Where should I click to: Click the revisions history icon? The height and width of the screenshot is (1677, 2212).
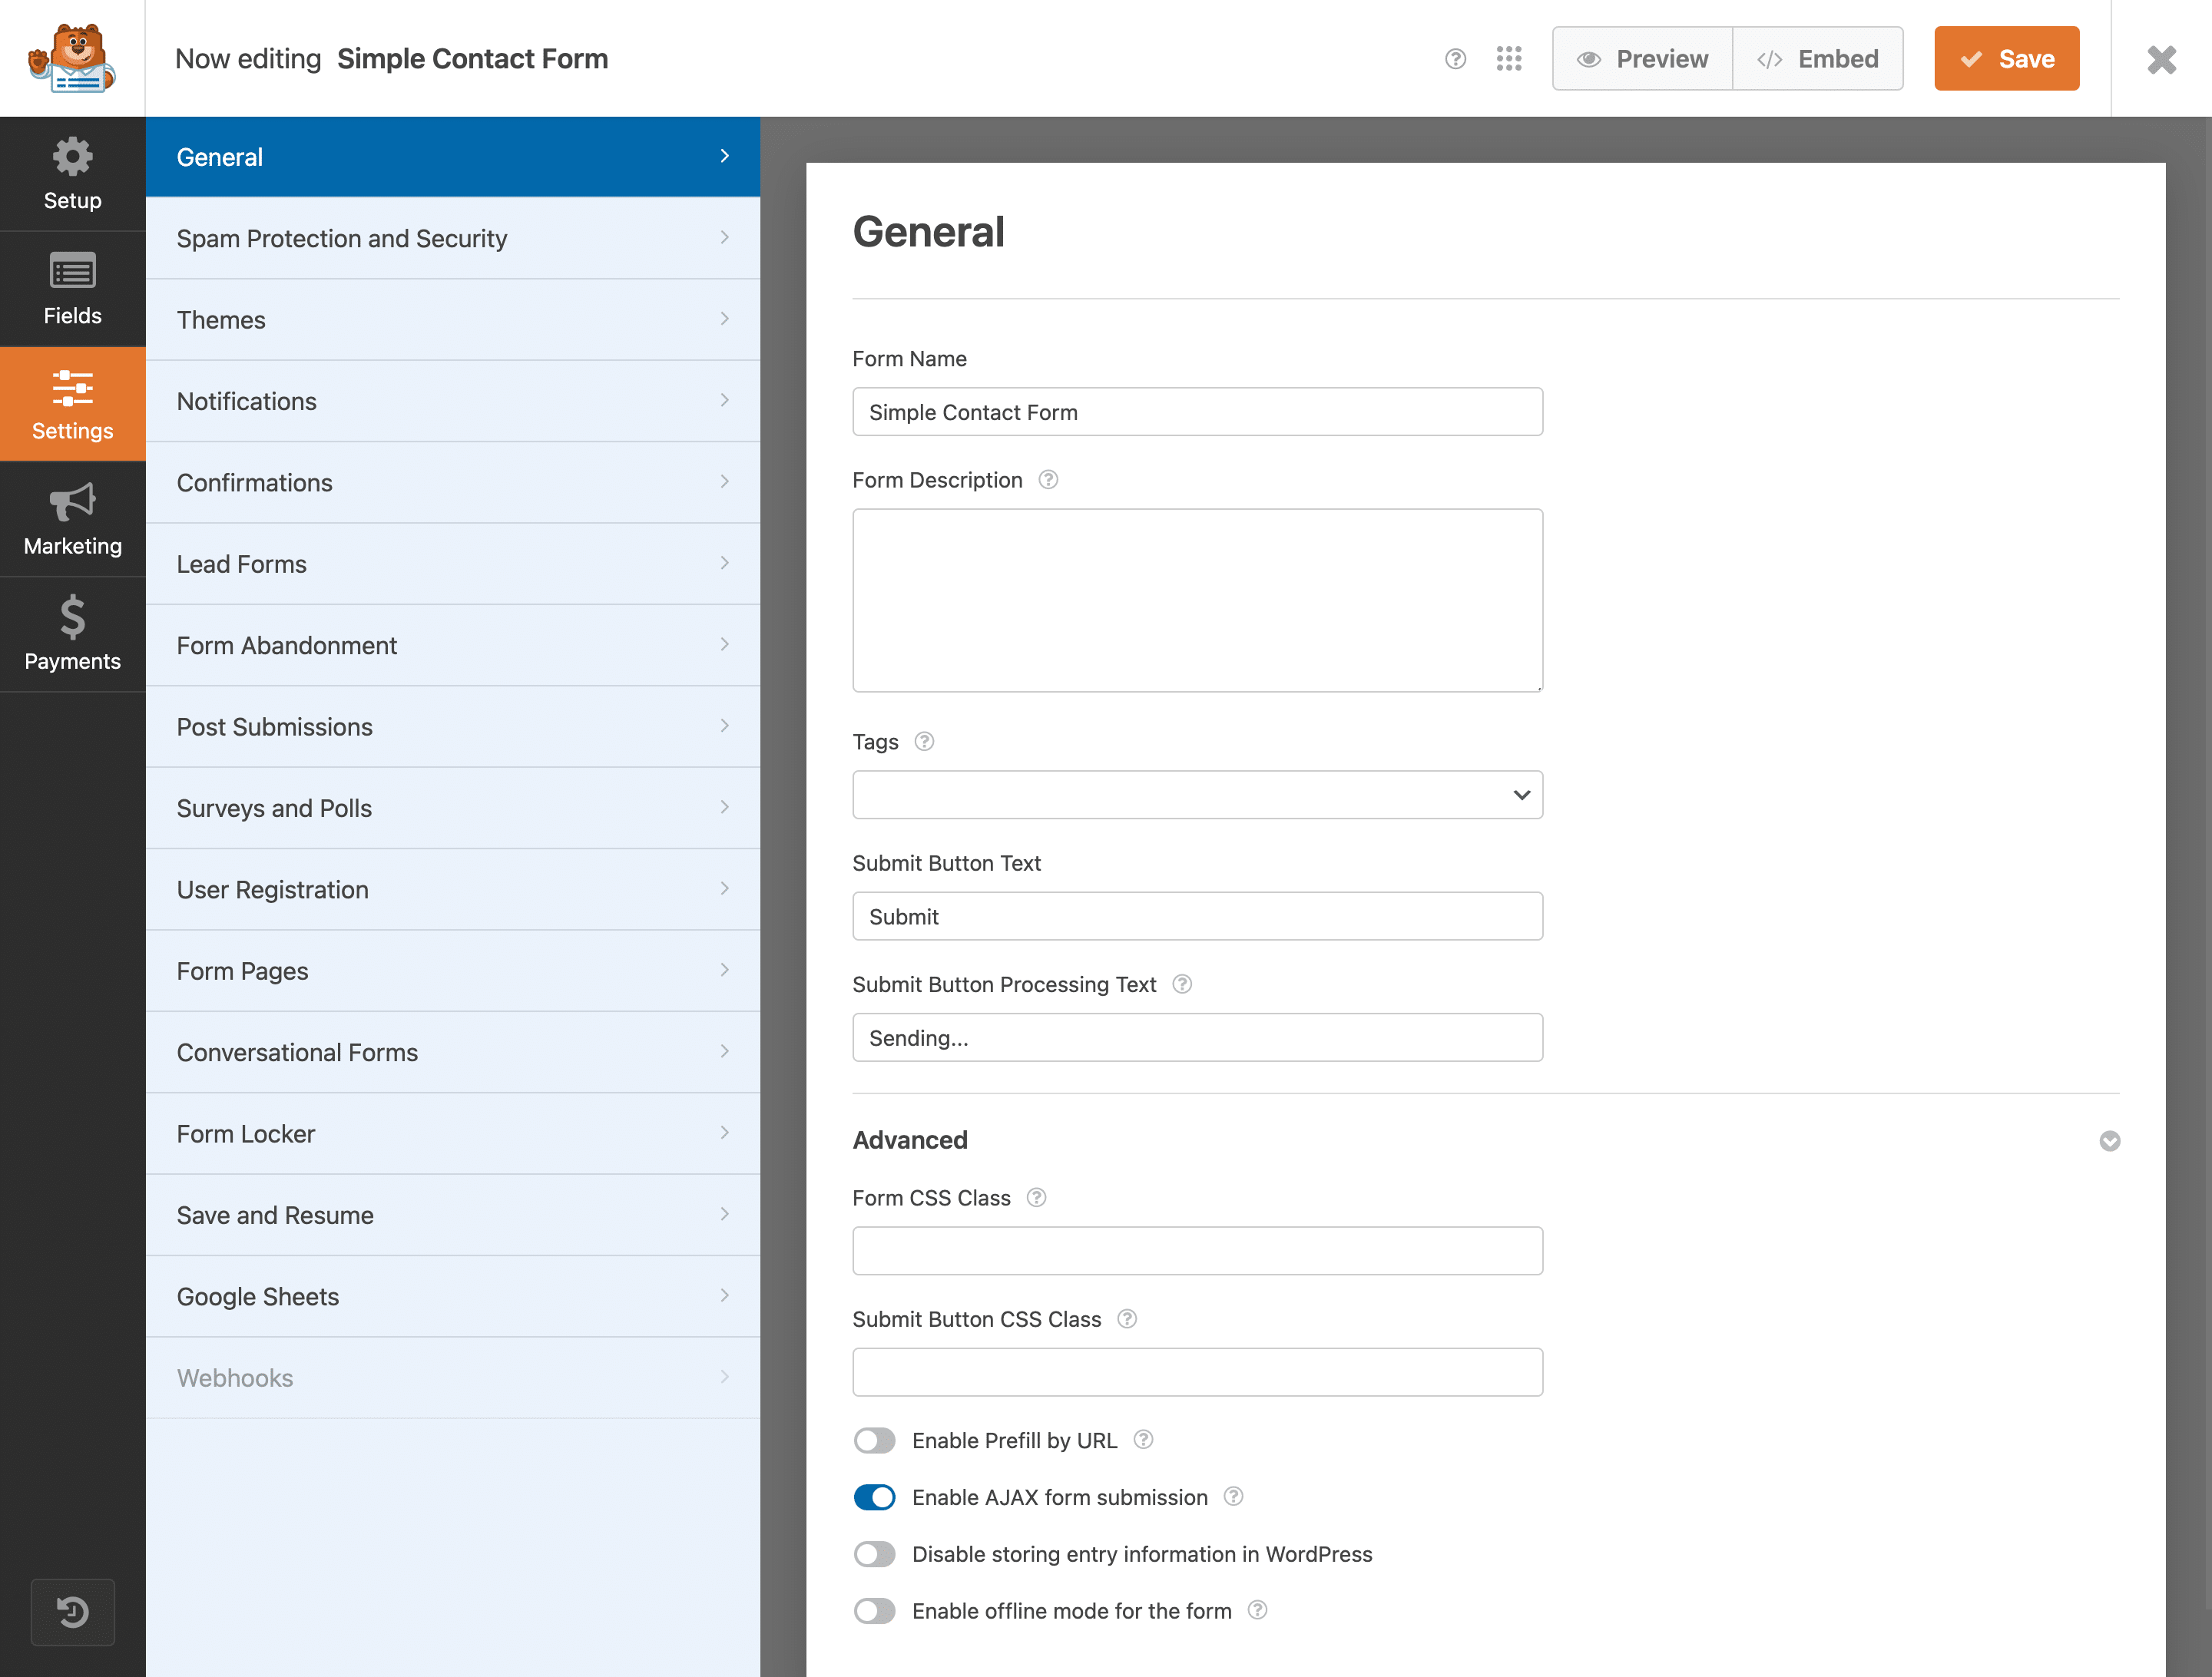click(x=72, y=1611)
